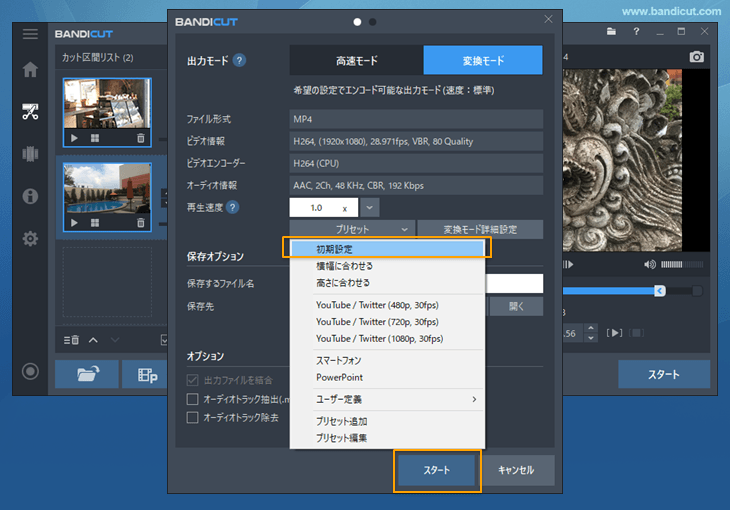Open encoding mode detailed settings
Screen dimensions: 730x510
(480, 229)
